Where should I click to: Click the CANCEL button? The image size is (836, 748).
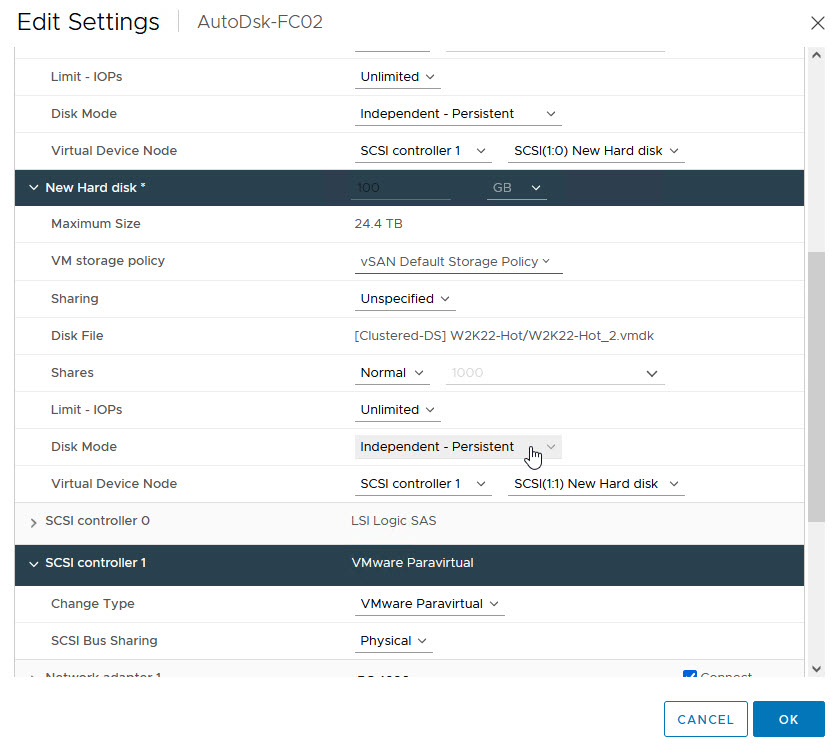(x=705, y=719)
